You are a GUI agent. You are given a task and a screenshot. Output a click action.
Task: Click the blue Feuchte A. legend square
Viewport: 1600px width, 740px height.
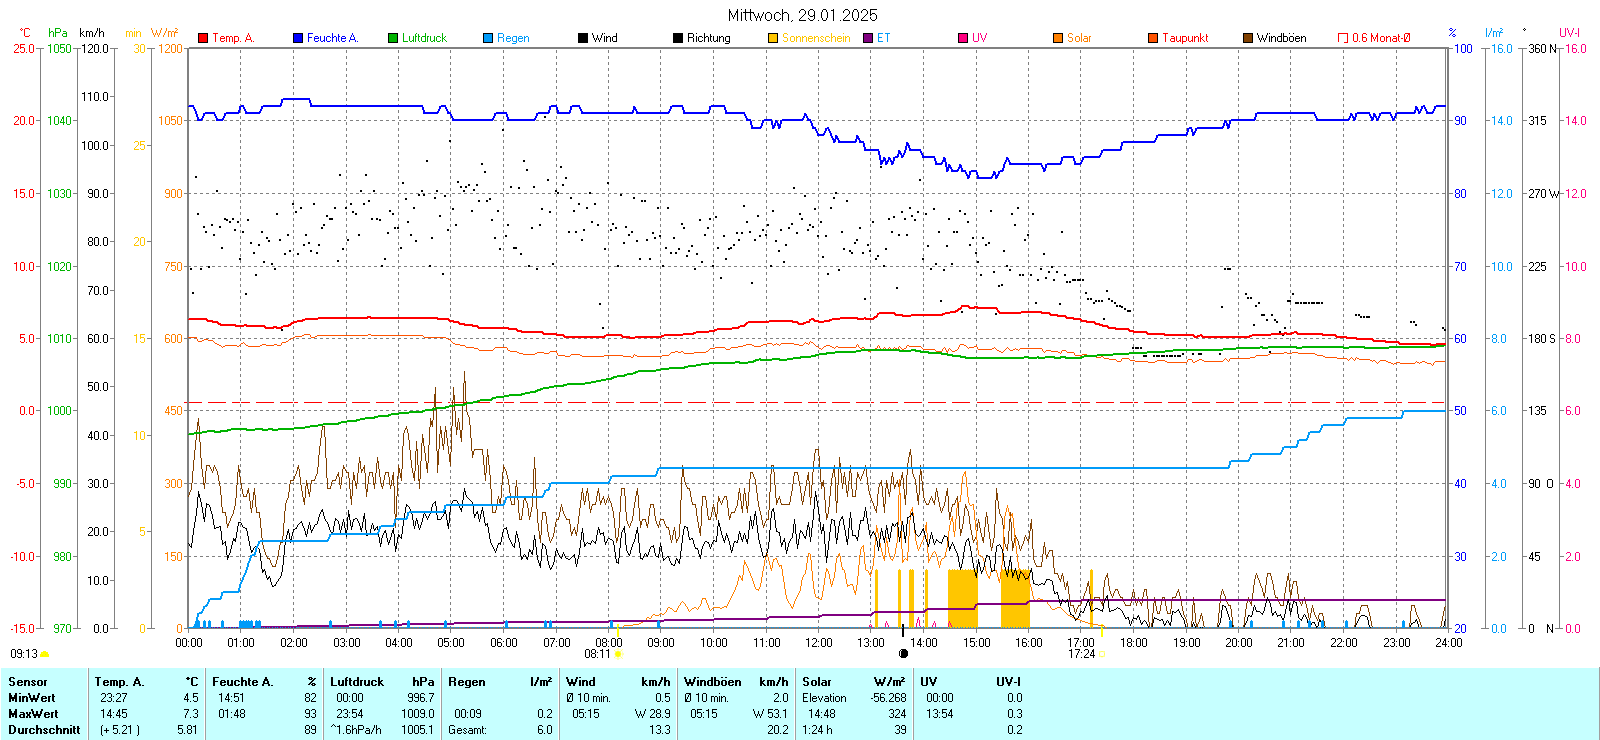point(298,38)
